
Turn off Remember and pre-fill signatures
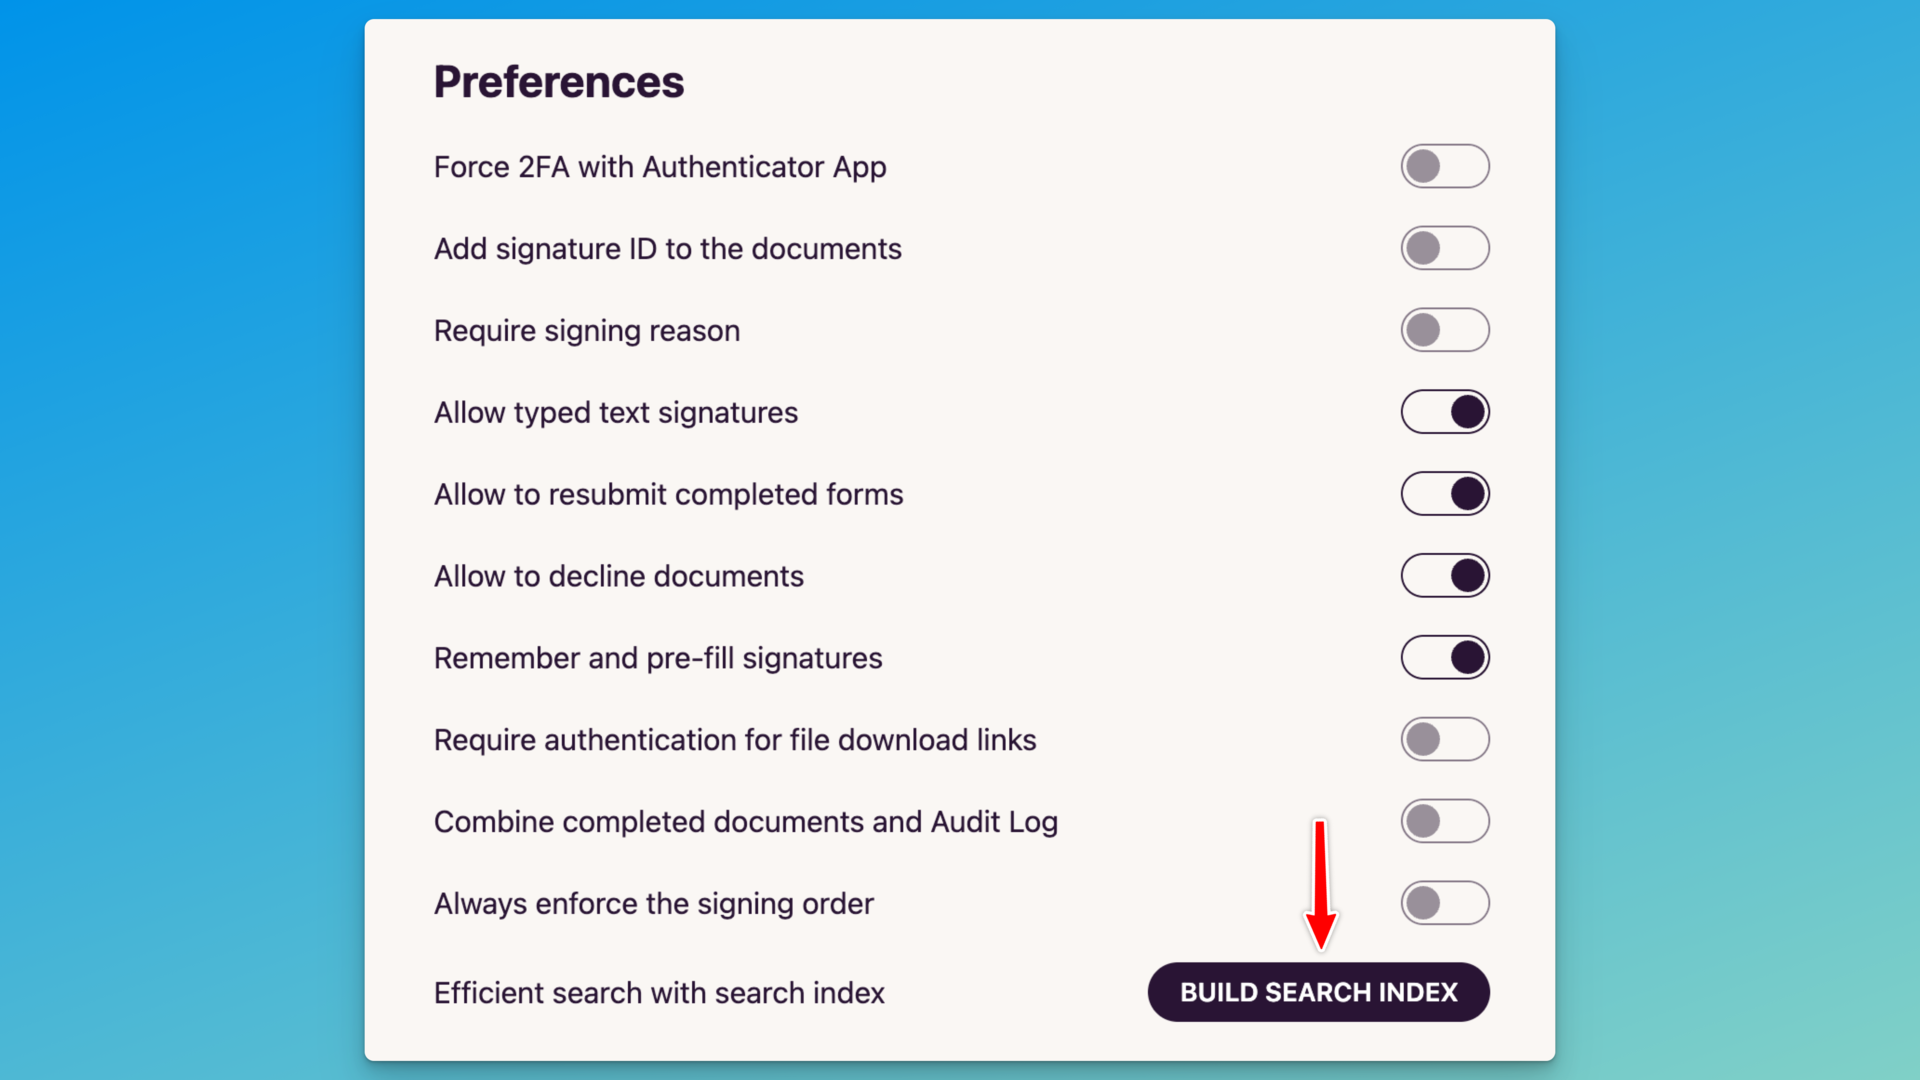(x=1445, y=657)
